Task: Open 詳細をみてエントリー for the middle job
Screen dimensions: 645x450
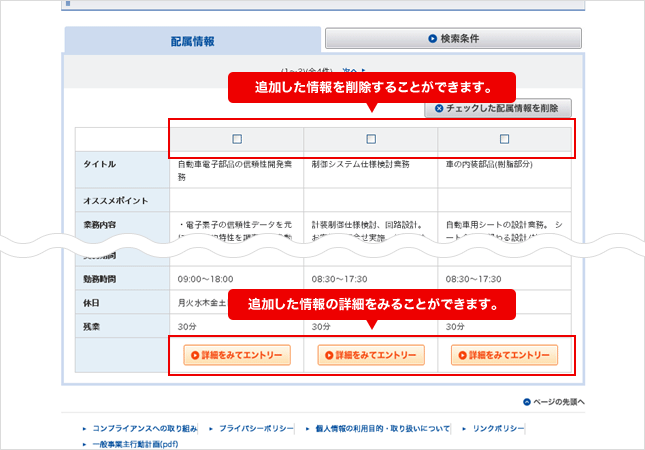Action: click(371, 354)
